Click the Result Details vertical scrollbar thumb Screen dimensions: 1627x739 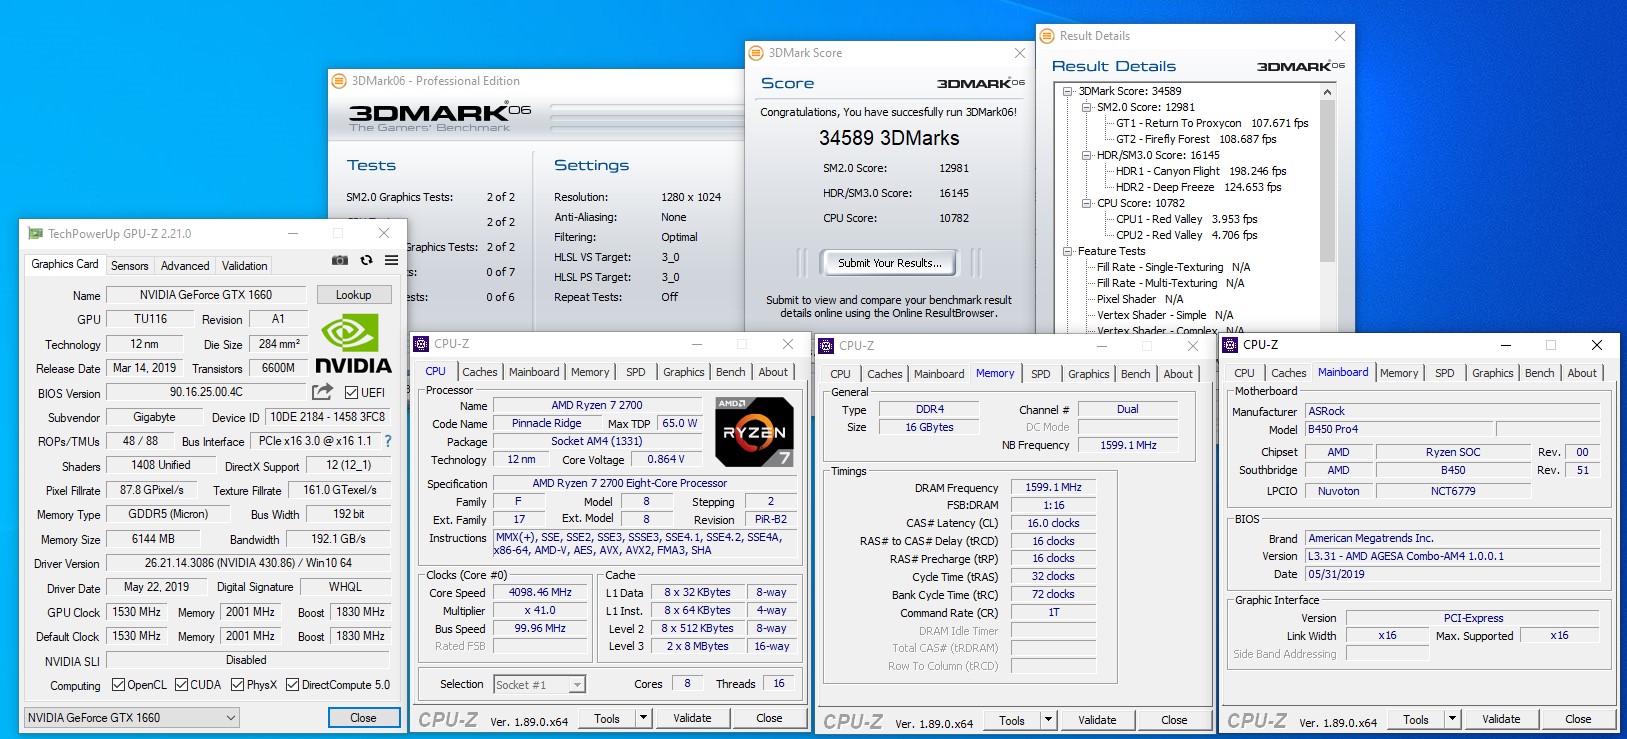pyautogui.click(x=1328, y=180)
